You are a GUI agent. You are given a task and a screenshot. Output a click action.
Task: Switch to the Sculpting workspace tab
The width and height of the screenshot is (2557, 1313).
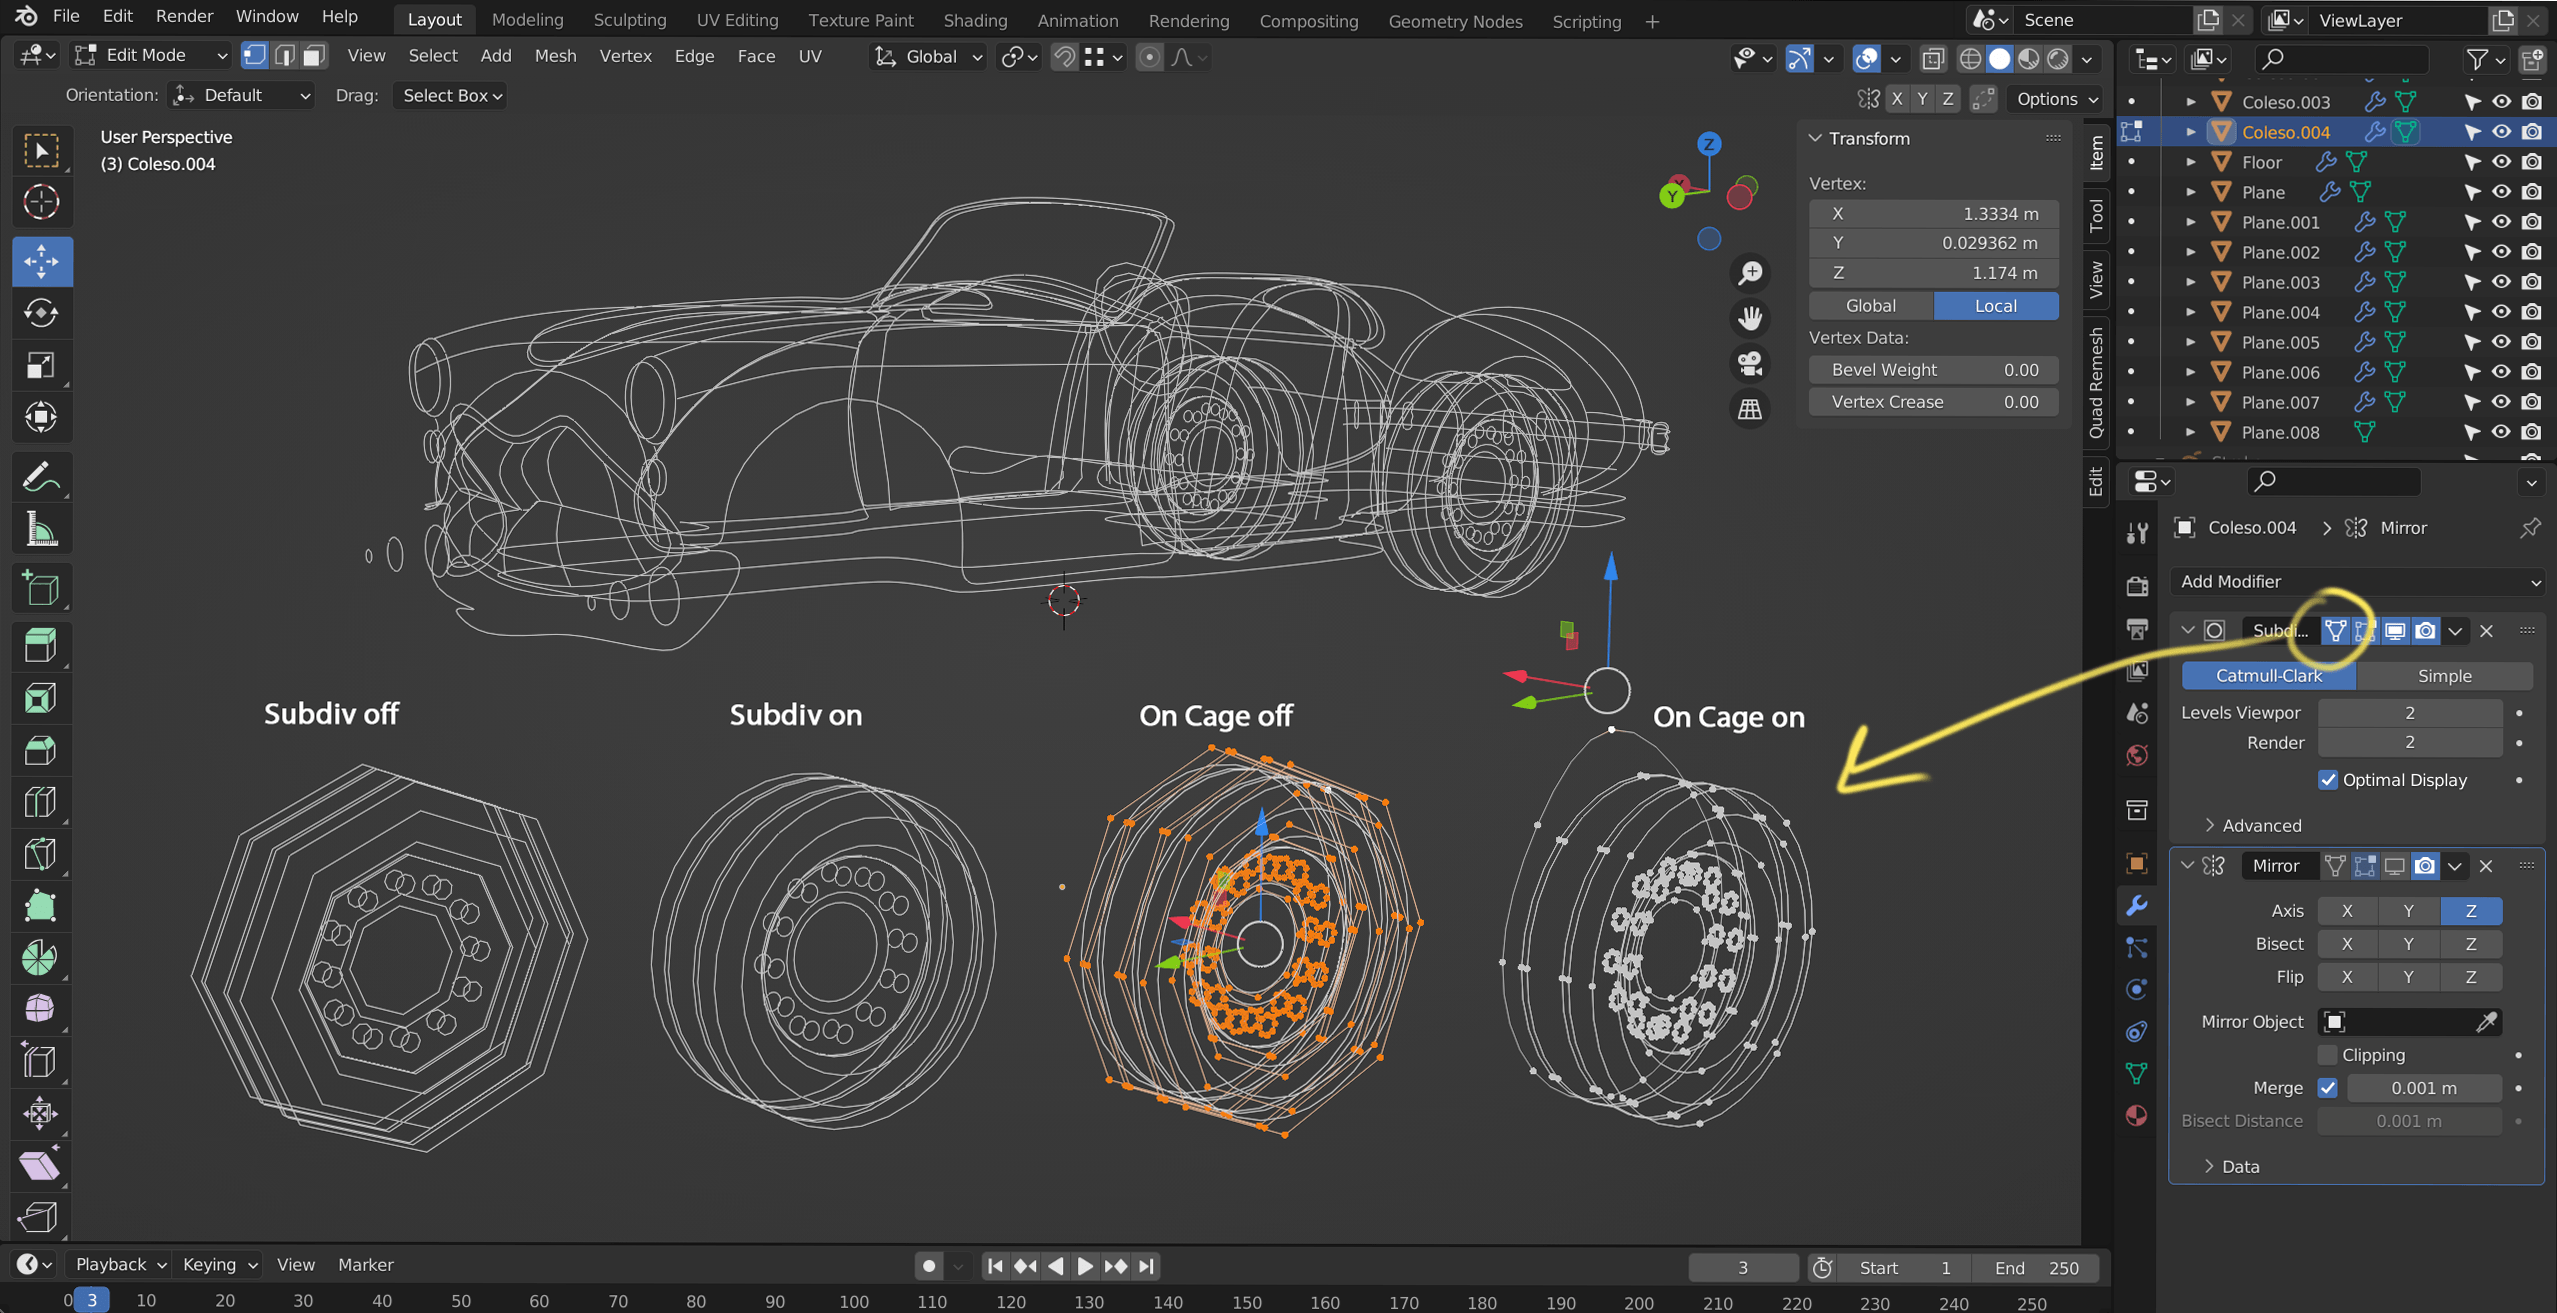pos(629,21)
